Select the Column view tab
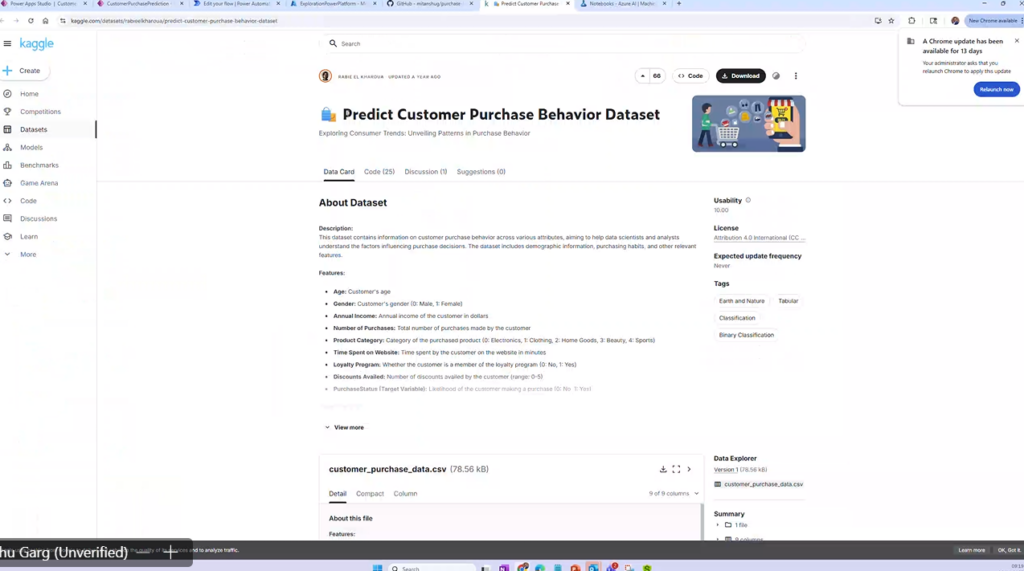The image size is (1024, 571). 405,494
